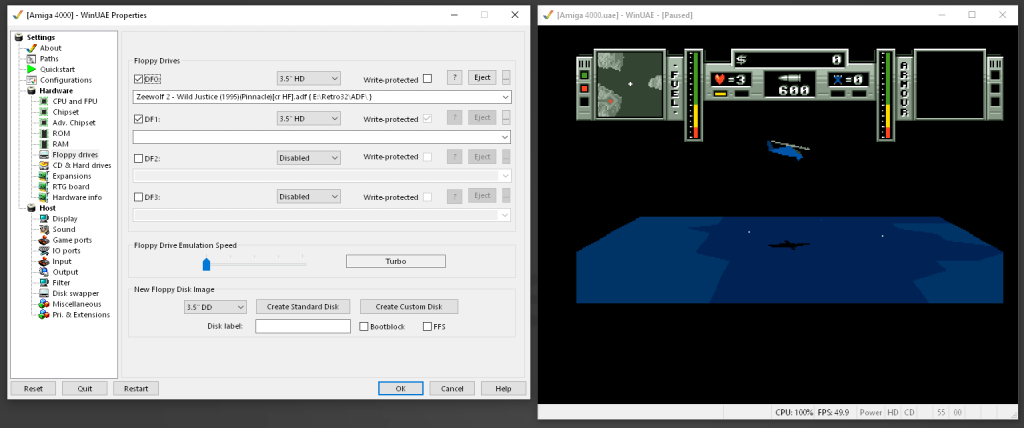Select the ROM settings page
Screen dimensions: 1024x428
61,133
